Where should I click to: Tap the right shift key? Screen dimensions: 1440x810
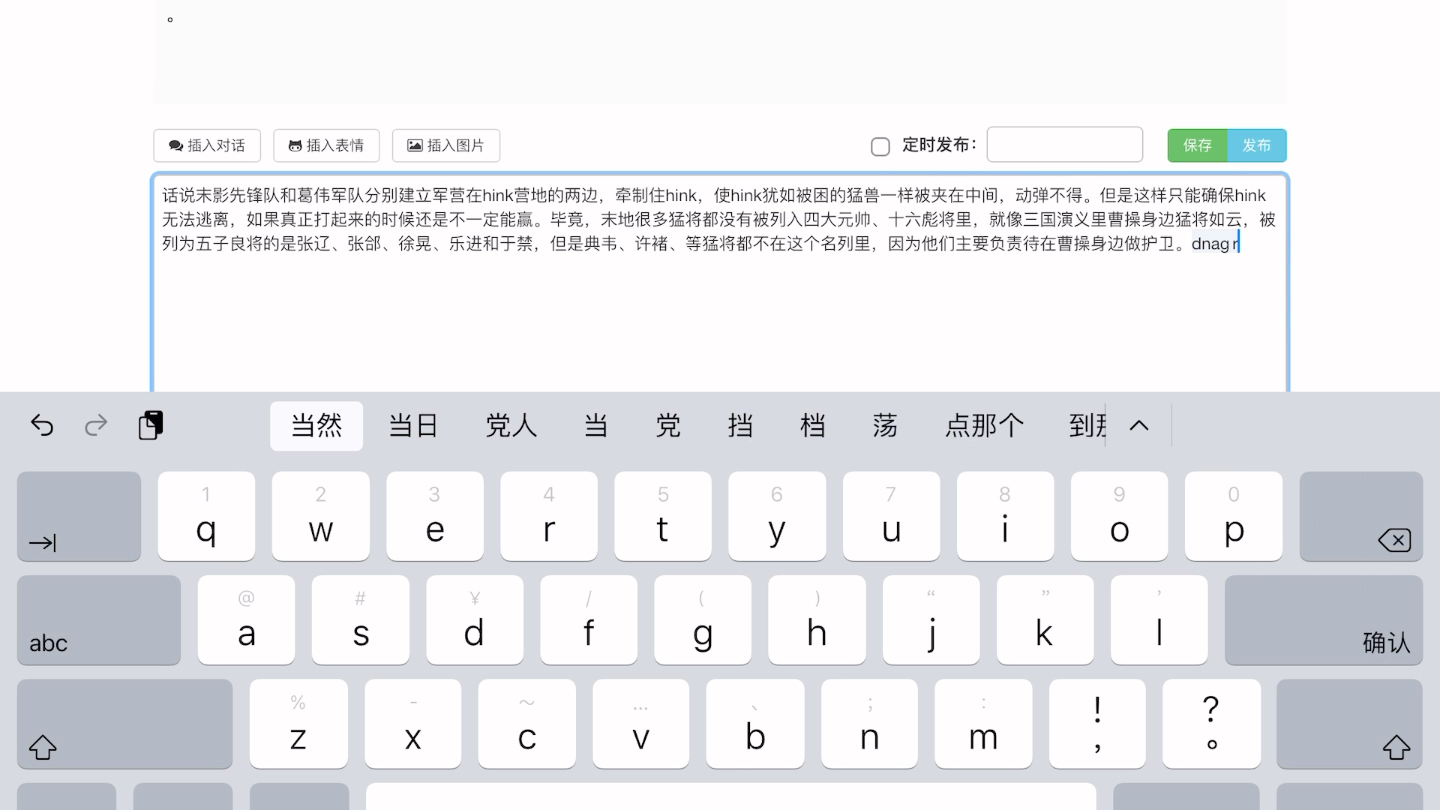1349,724
